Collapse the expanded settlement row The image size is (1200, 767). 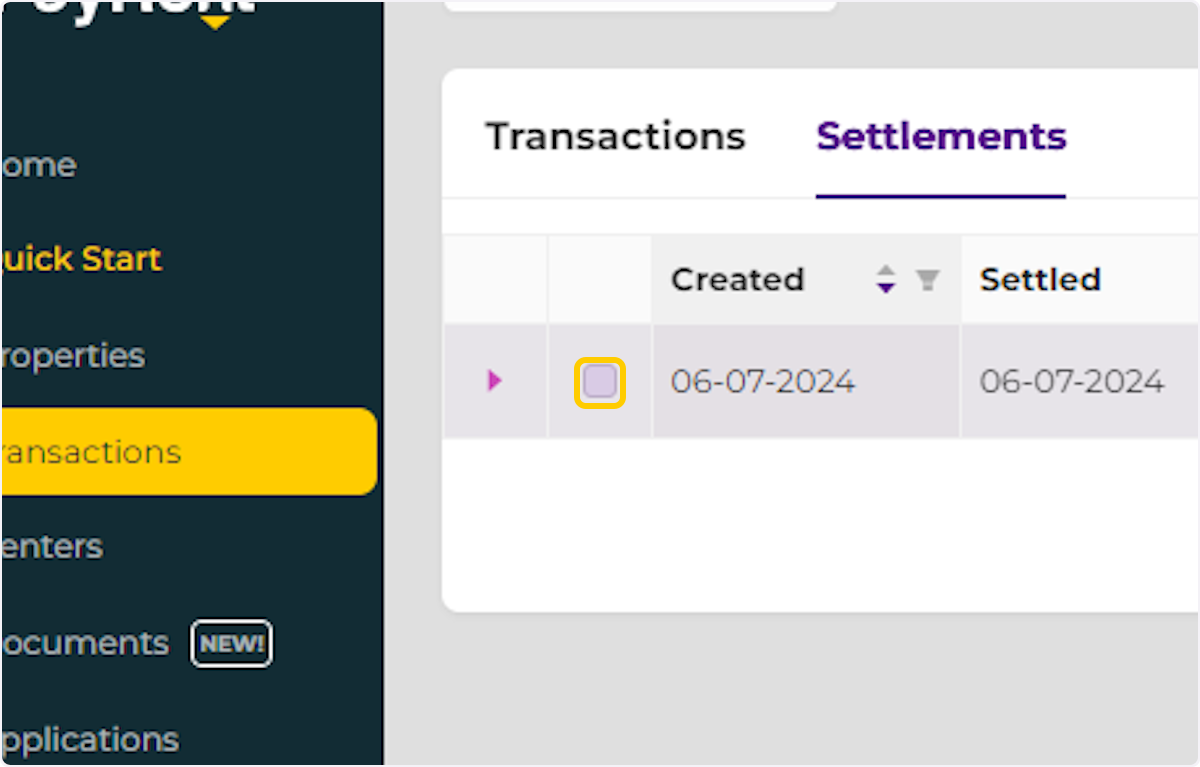493,381
